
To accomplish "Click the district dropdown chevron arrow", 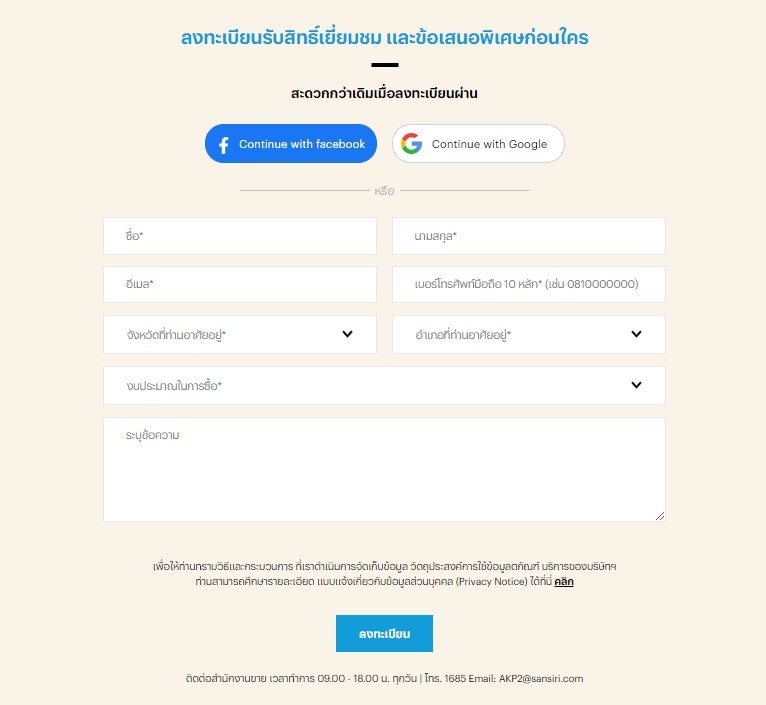I will click(x=636, y=334).
